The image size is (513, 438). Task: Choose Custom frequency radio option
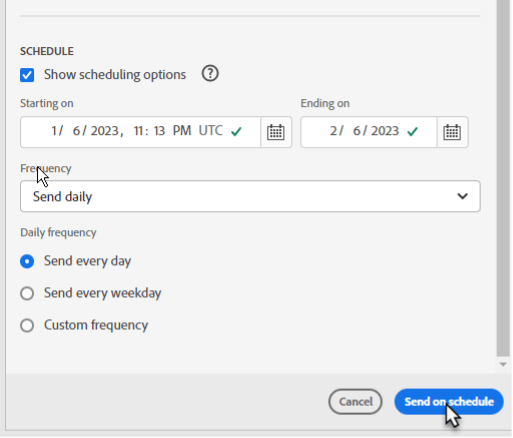pyautogui.click(x=27, y=325)
